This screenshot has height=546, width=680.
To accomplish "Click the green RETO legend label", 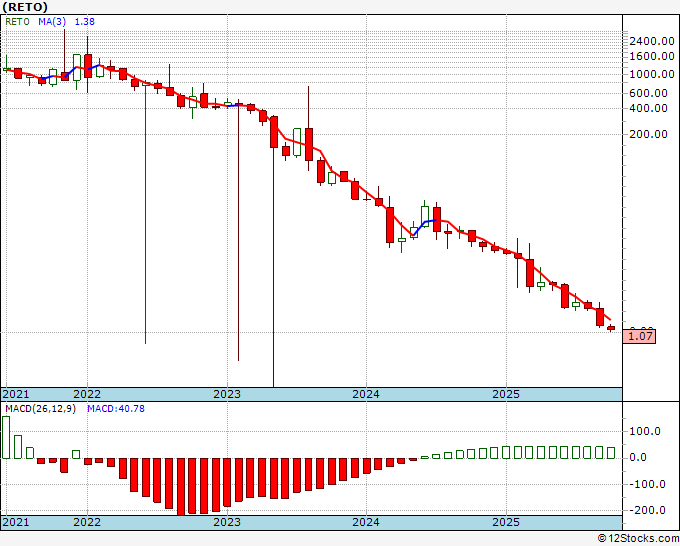I will tap(17, 22).
